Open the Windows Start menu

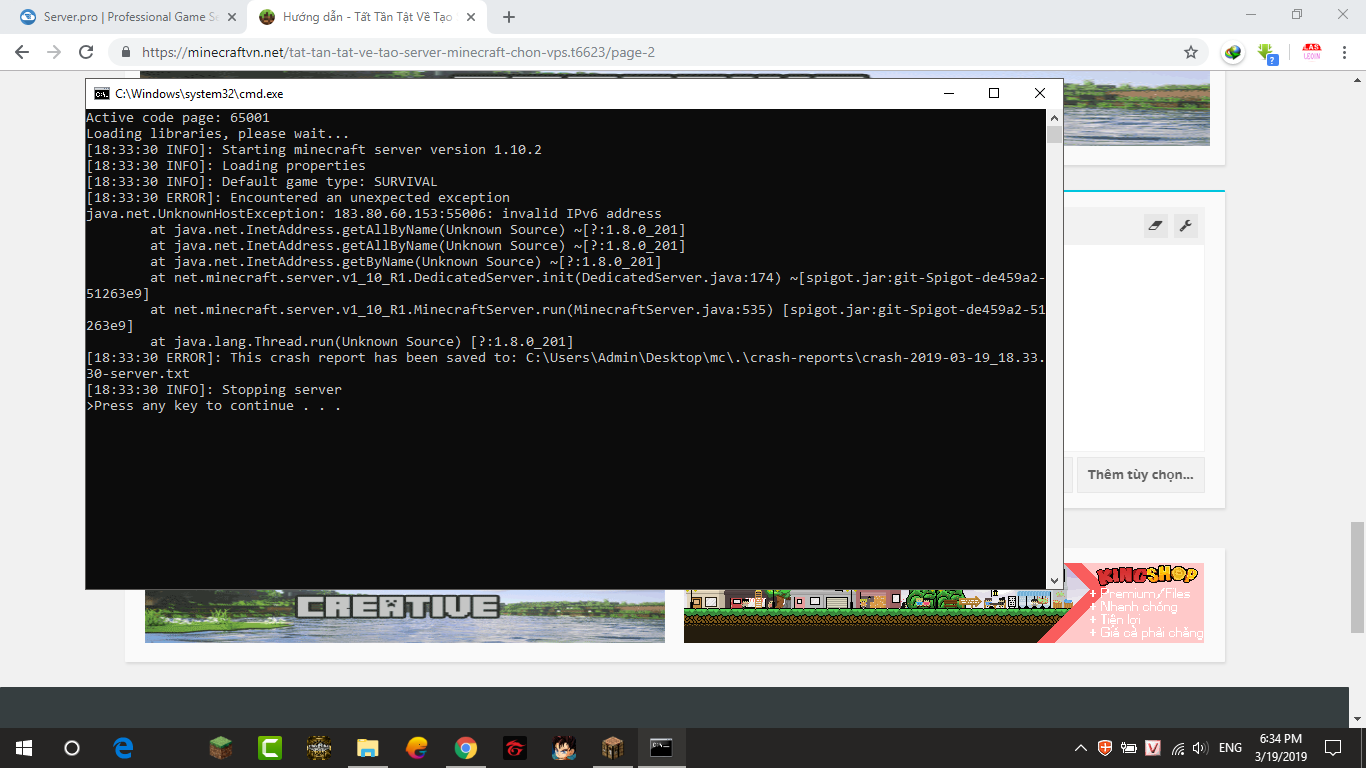[24, 747]
